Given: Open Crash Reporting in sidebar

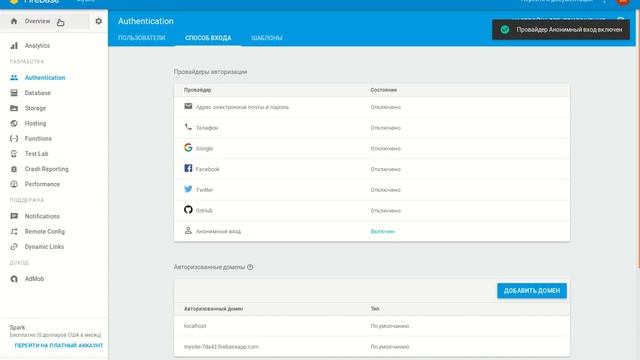Looking at the screenshot, I should (47, 169).
